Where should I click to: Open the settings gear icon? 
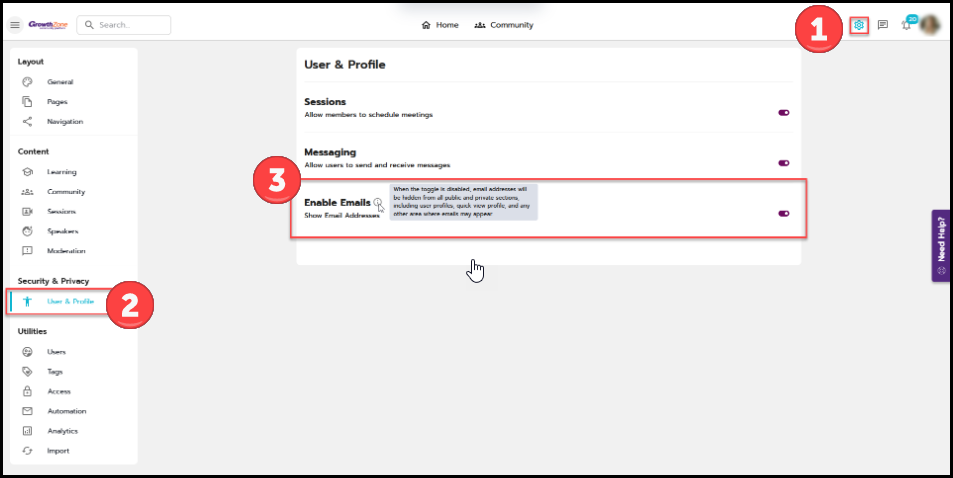[x=858, y=25]
